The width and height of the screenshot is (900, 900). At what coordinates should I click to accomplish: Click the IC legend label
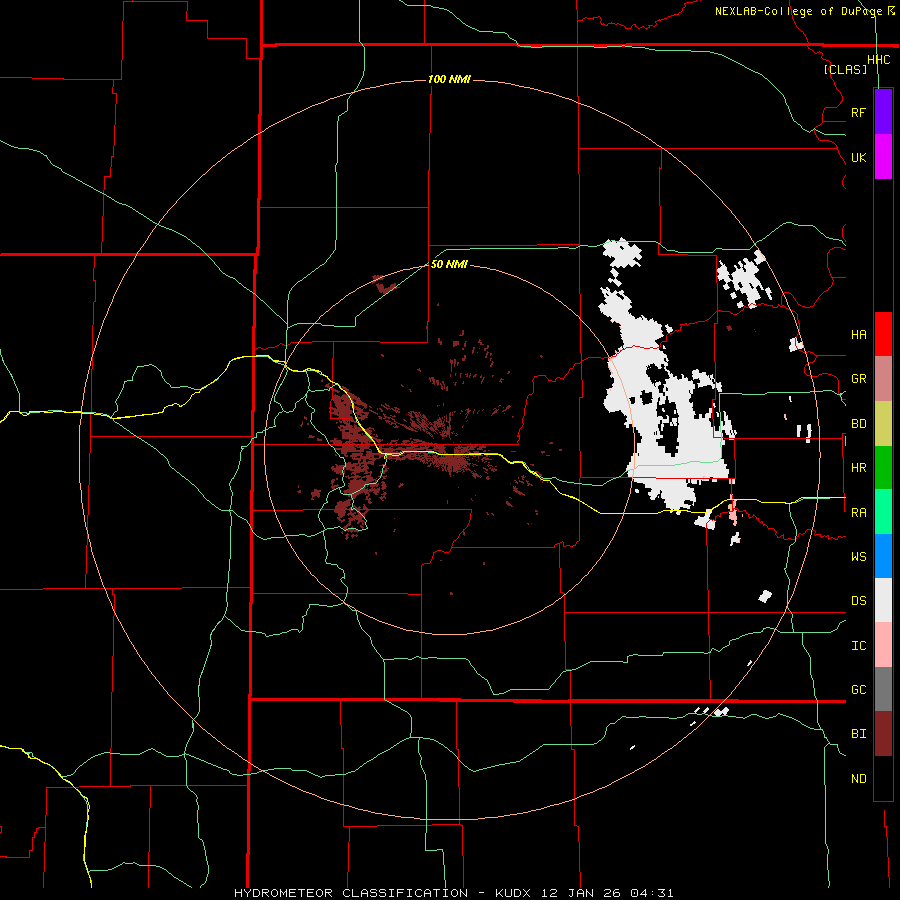coord(858,646)
